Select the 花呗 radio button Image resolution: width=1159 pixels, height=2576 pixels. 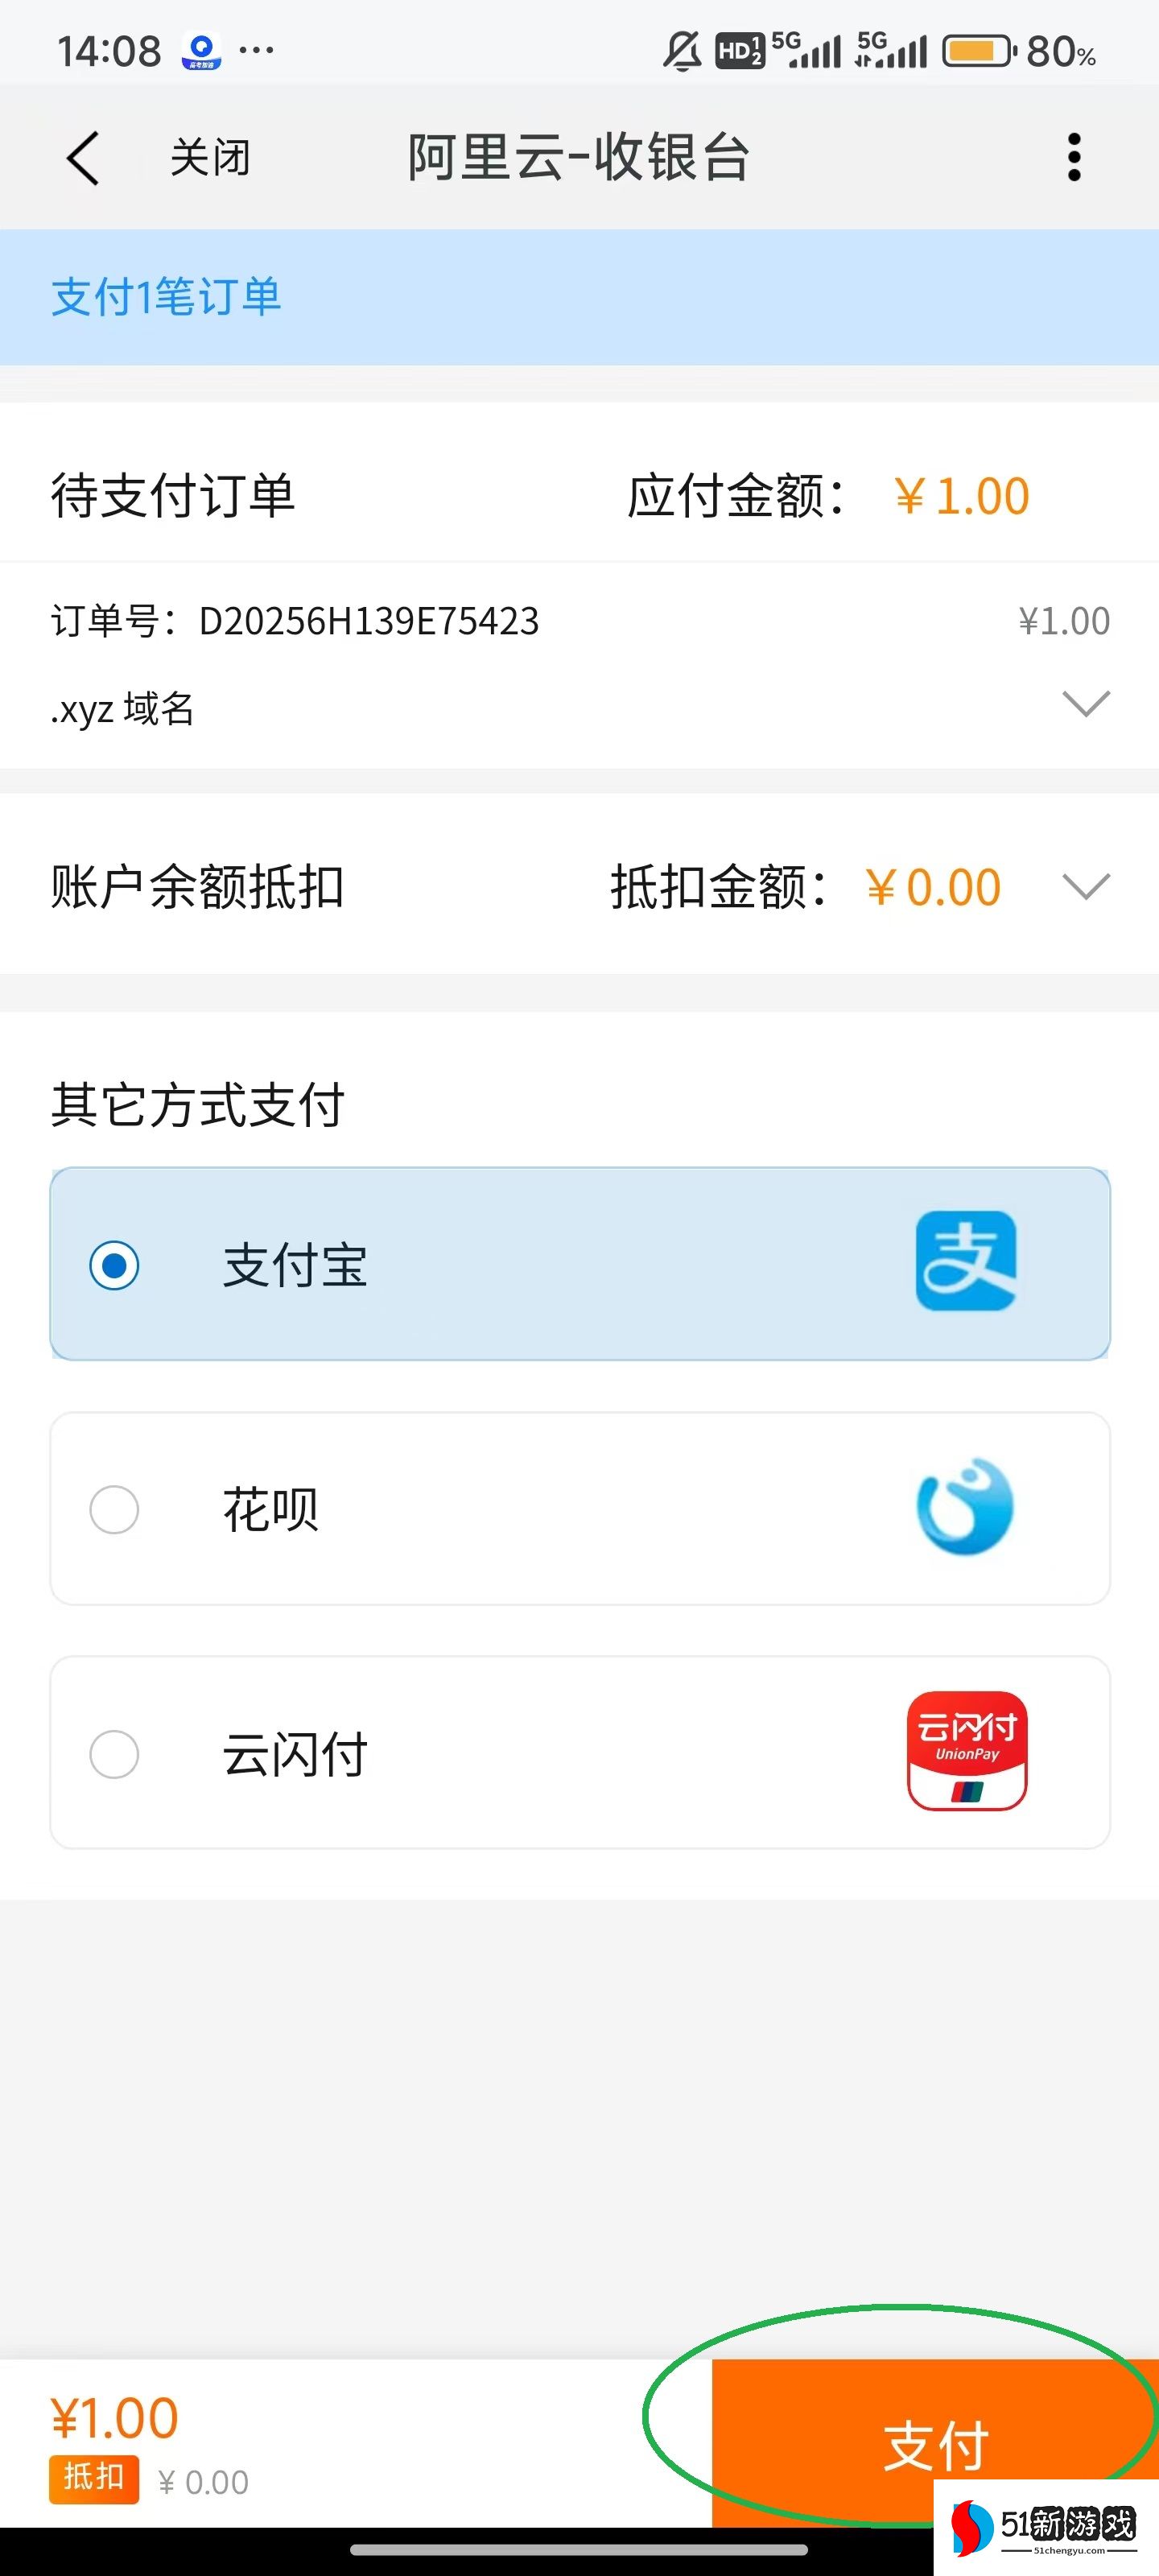(x=114, y=1509)
